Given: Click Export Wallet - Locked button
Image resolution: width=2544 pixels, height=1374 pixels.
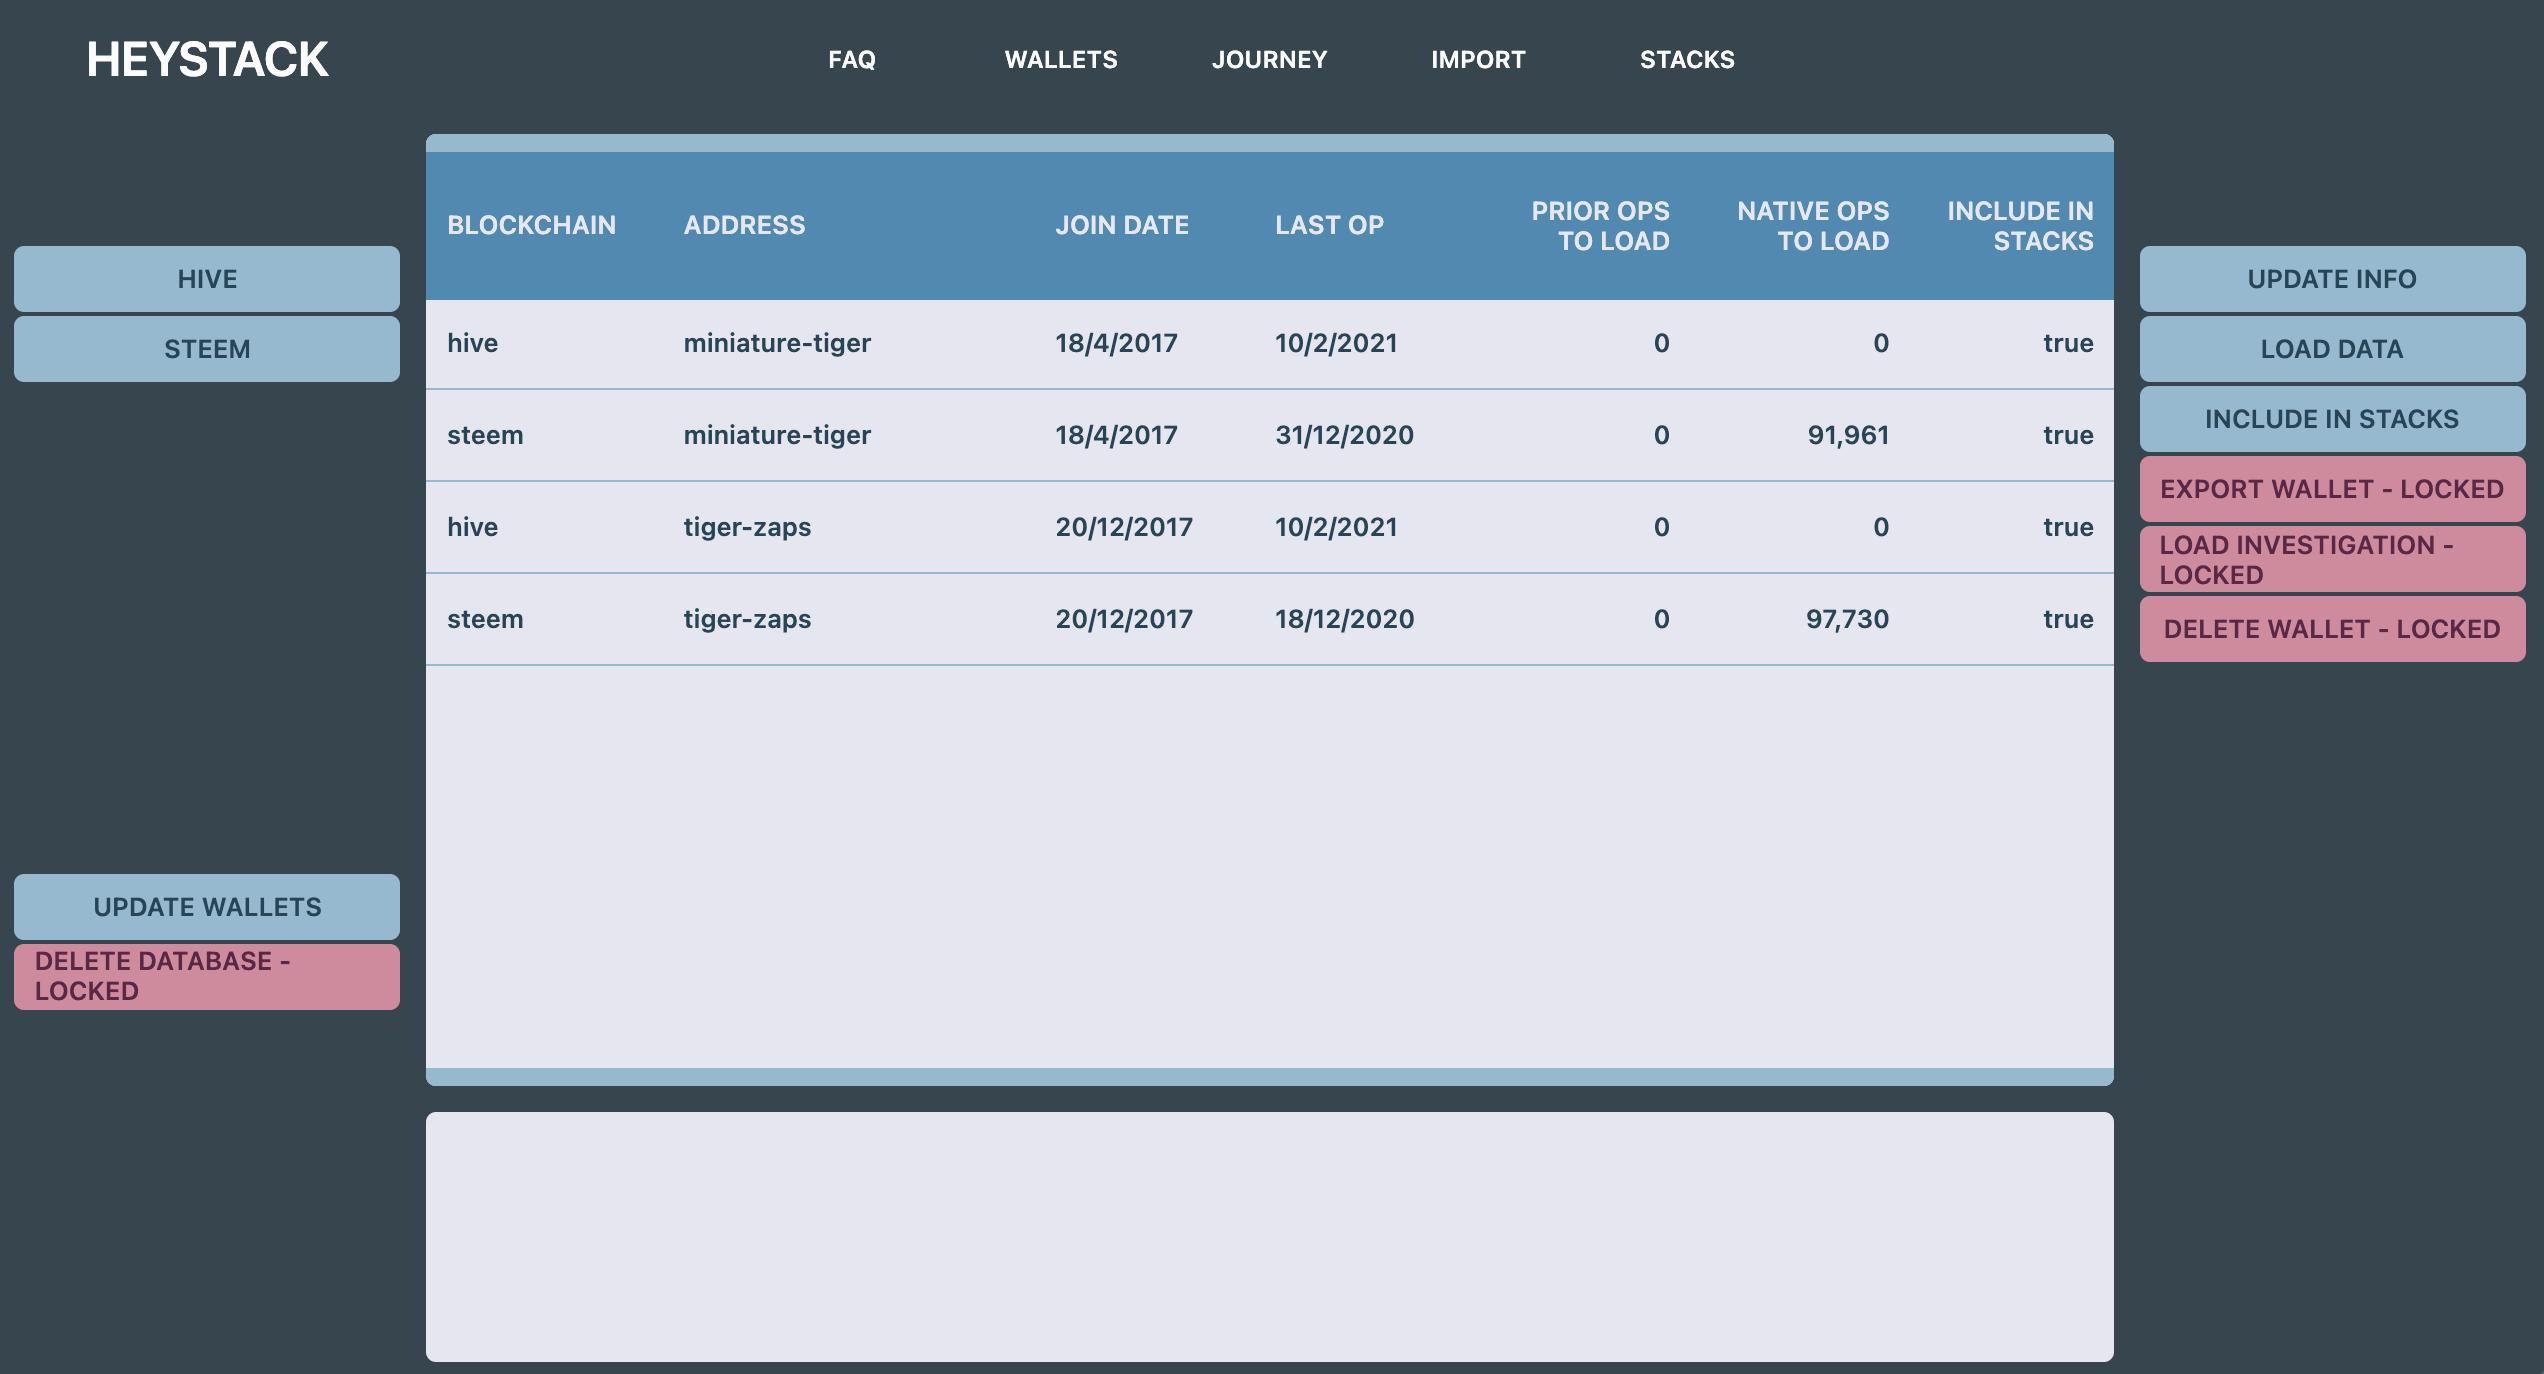Looking at the screenshot, I should click(x=2331, y=489).
